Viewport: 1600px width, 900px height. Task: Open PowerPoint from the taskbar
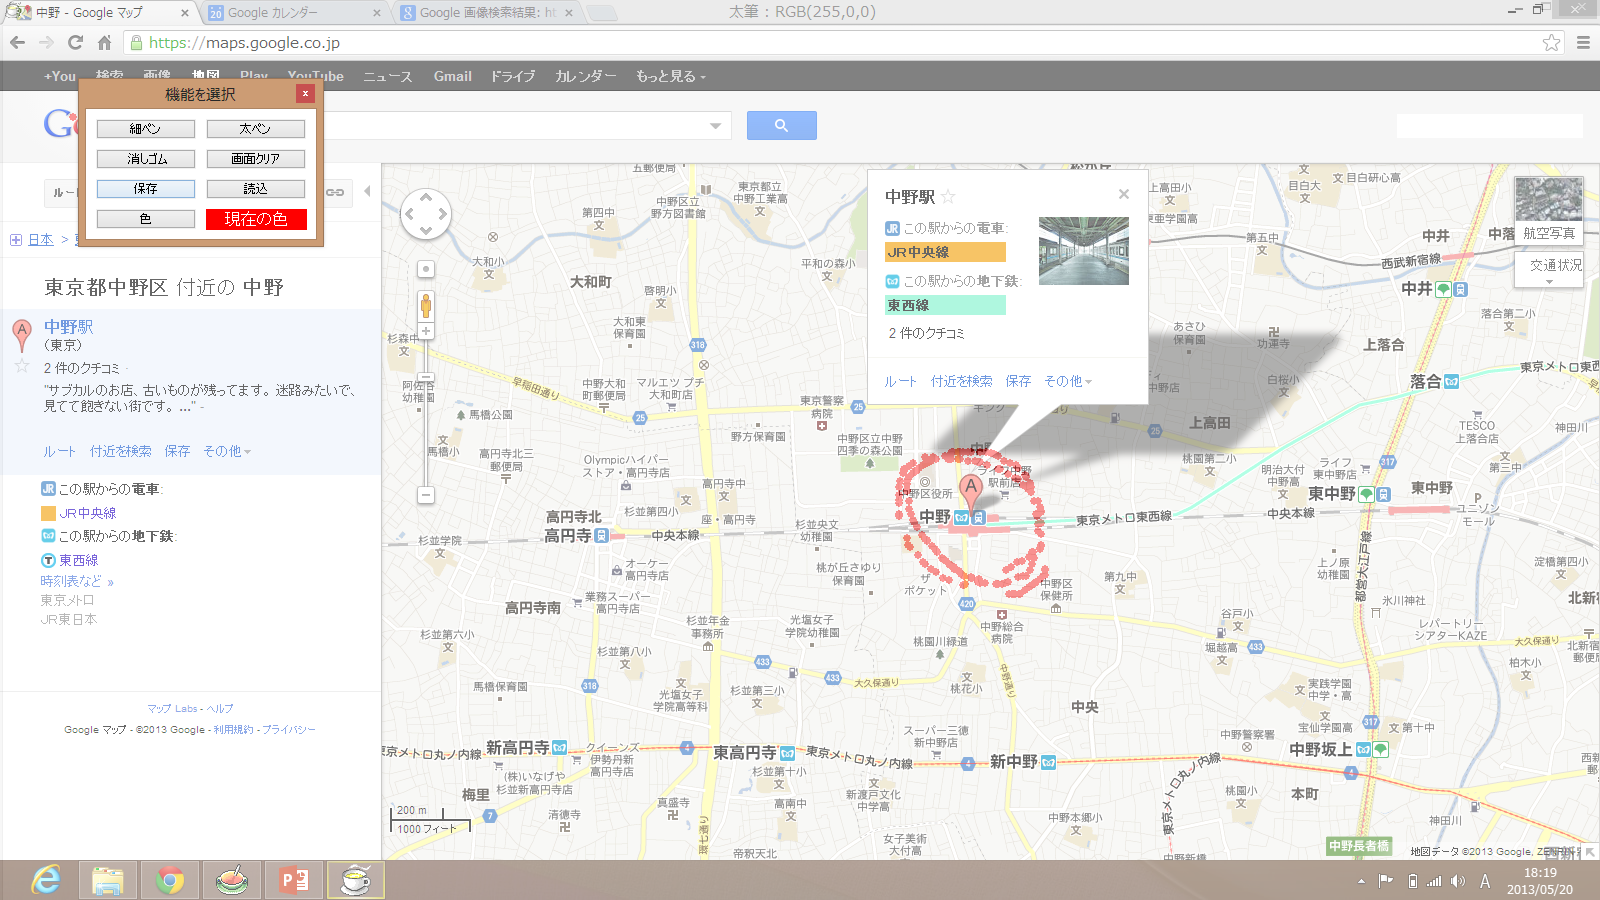(x=294, y=880)
